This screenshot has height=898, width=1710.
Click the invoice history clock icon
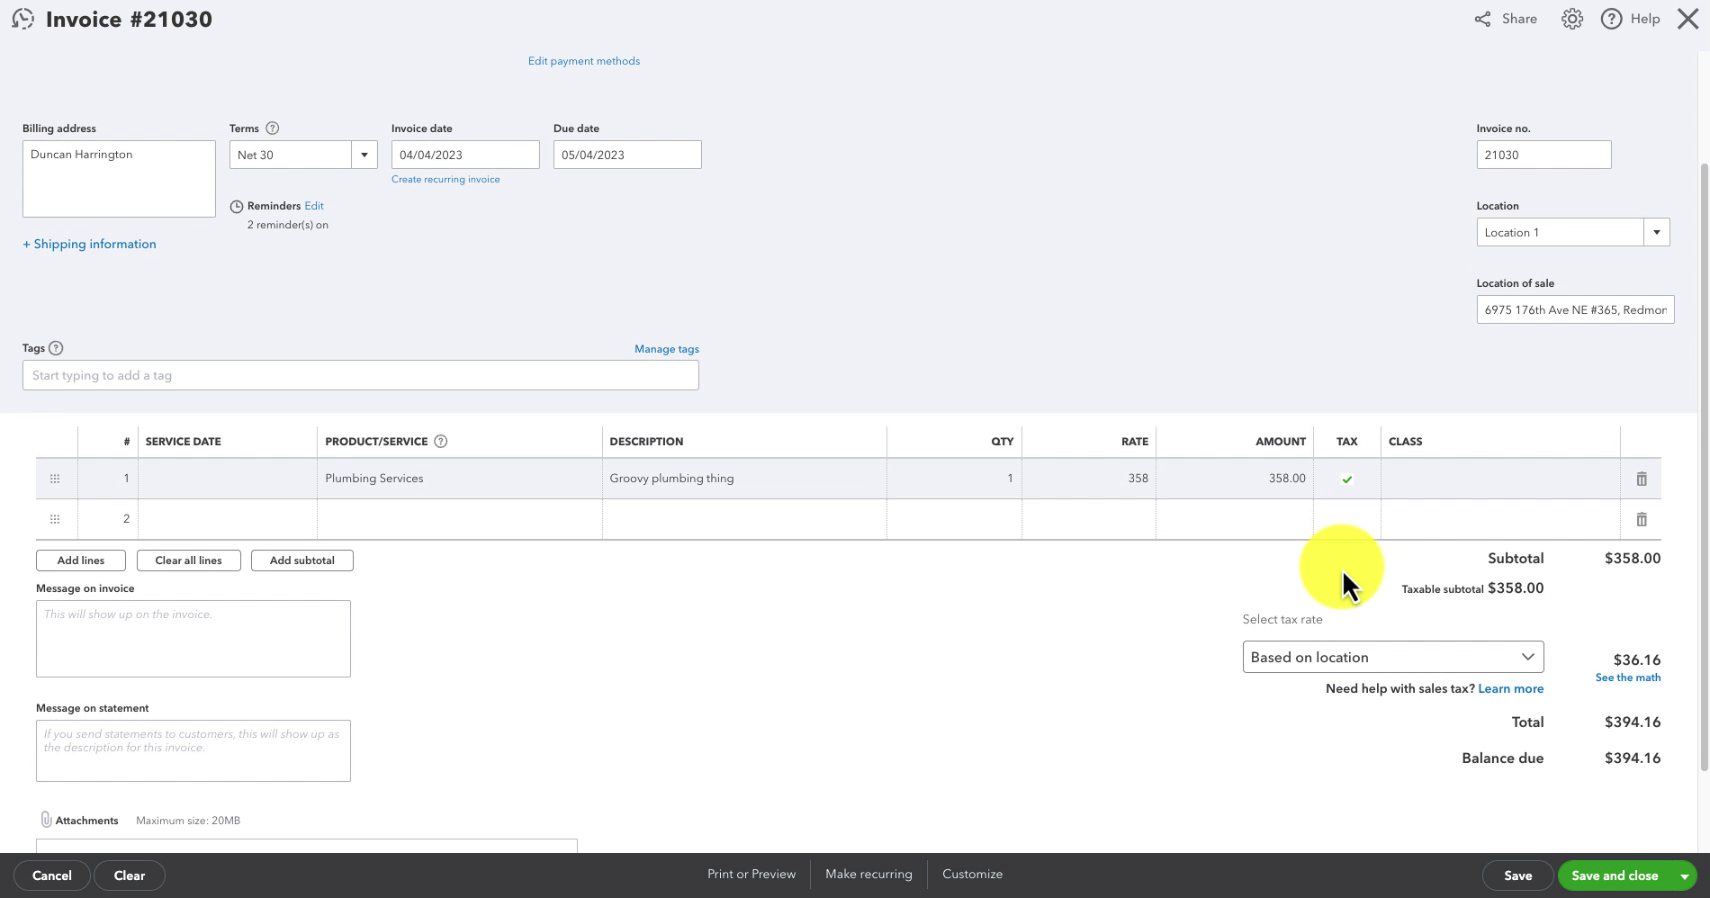click(22, 19)
